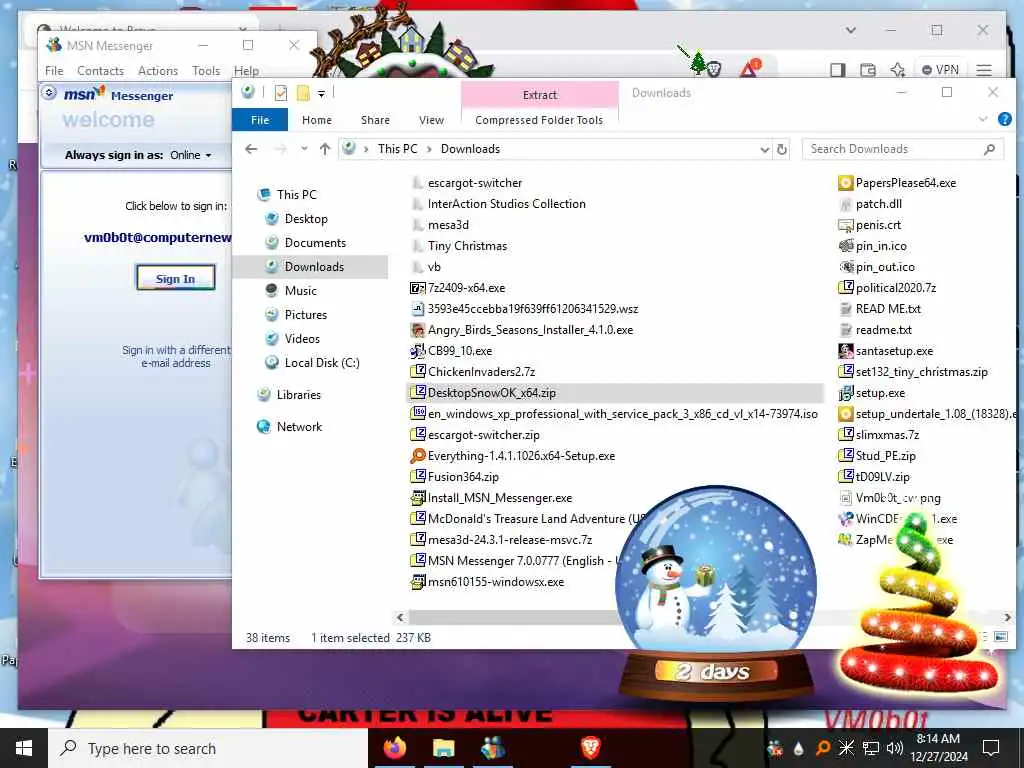Select PapersPlease64.exe icon
Viewport: 1024px width, 768px height.
point(846,183)
